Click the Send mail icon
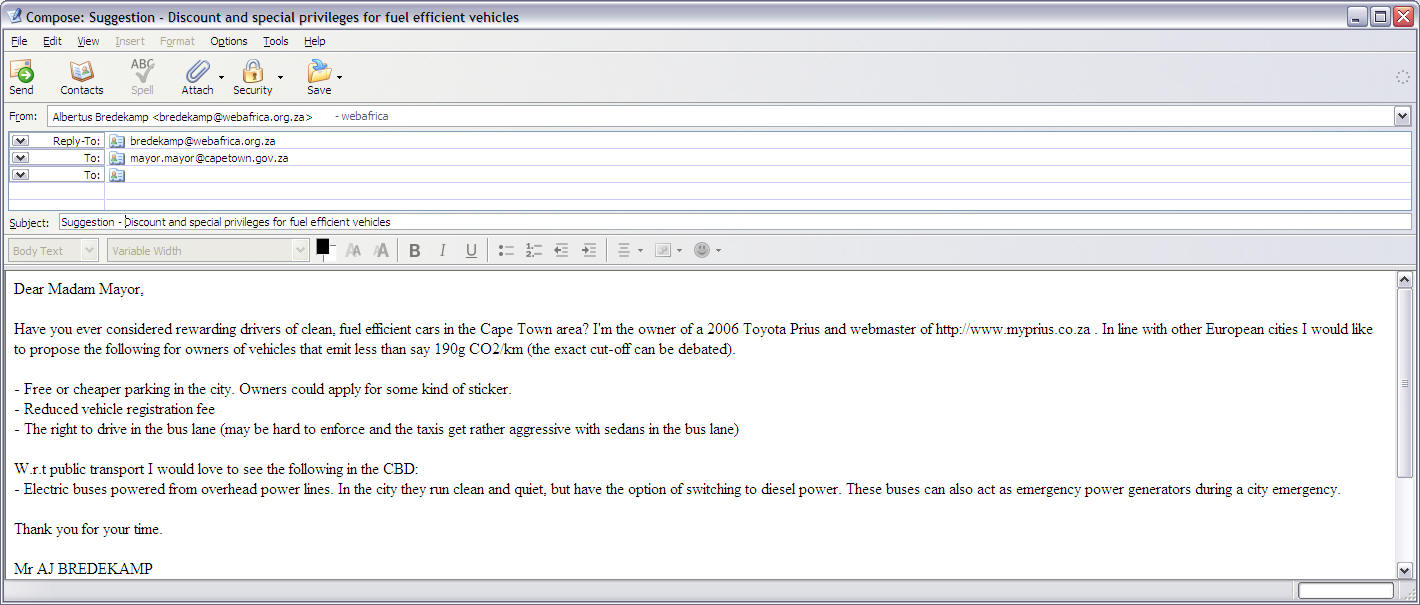Viewport: 1420px width, 605px height. [x=21, y=71]
